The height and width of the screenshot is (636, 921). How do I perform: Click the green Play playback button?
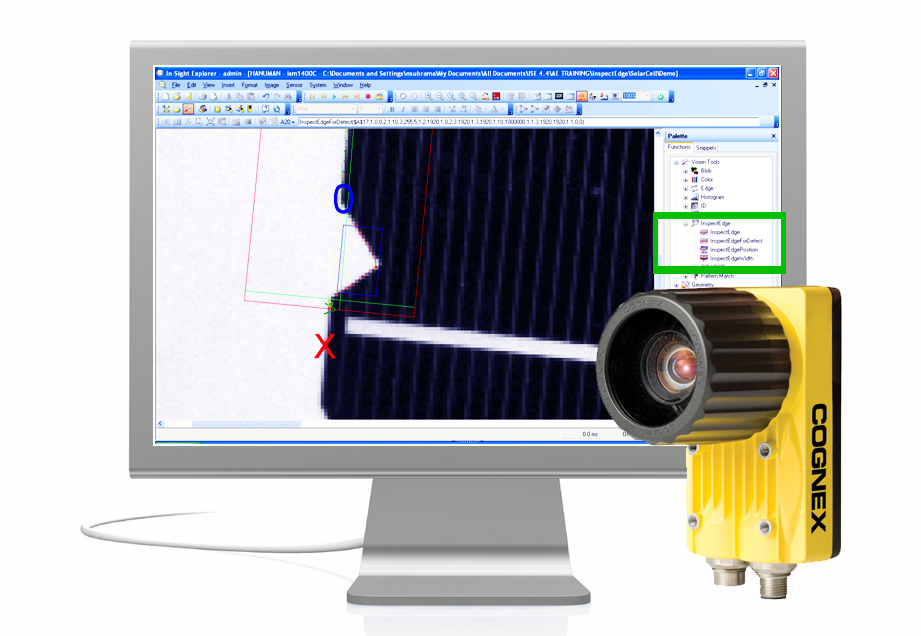tap(334, 96)
